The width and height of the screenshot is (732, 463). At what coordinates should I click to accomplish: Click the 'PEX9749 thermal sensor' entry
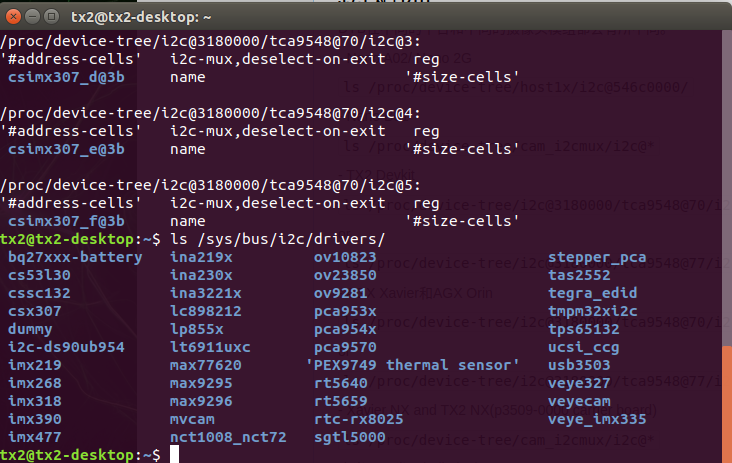point(413,365)
